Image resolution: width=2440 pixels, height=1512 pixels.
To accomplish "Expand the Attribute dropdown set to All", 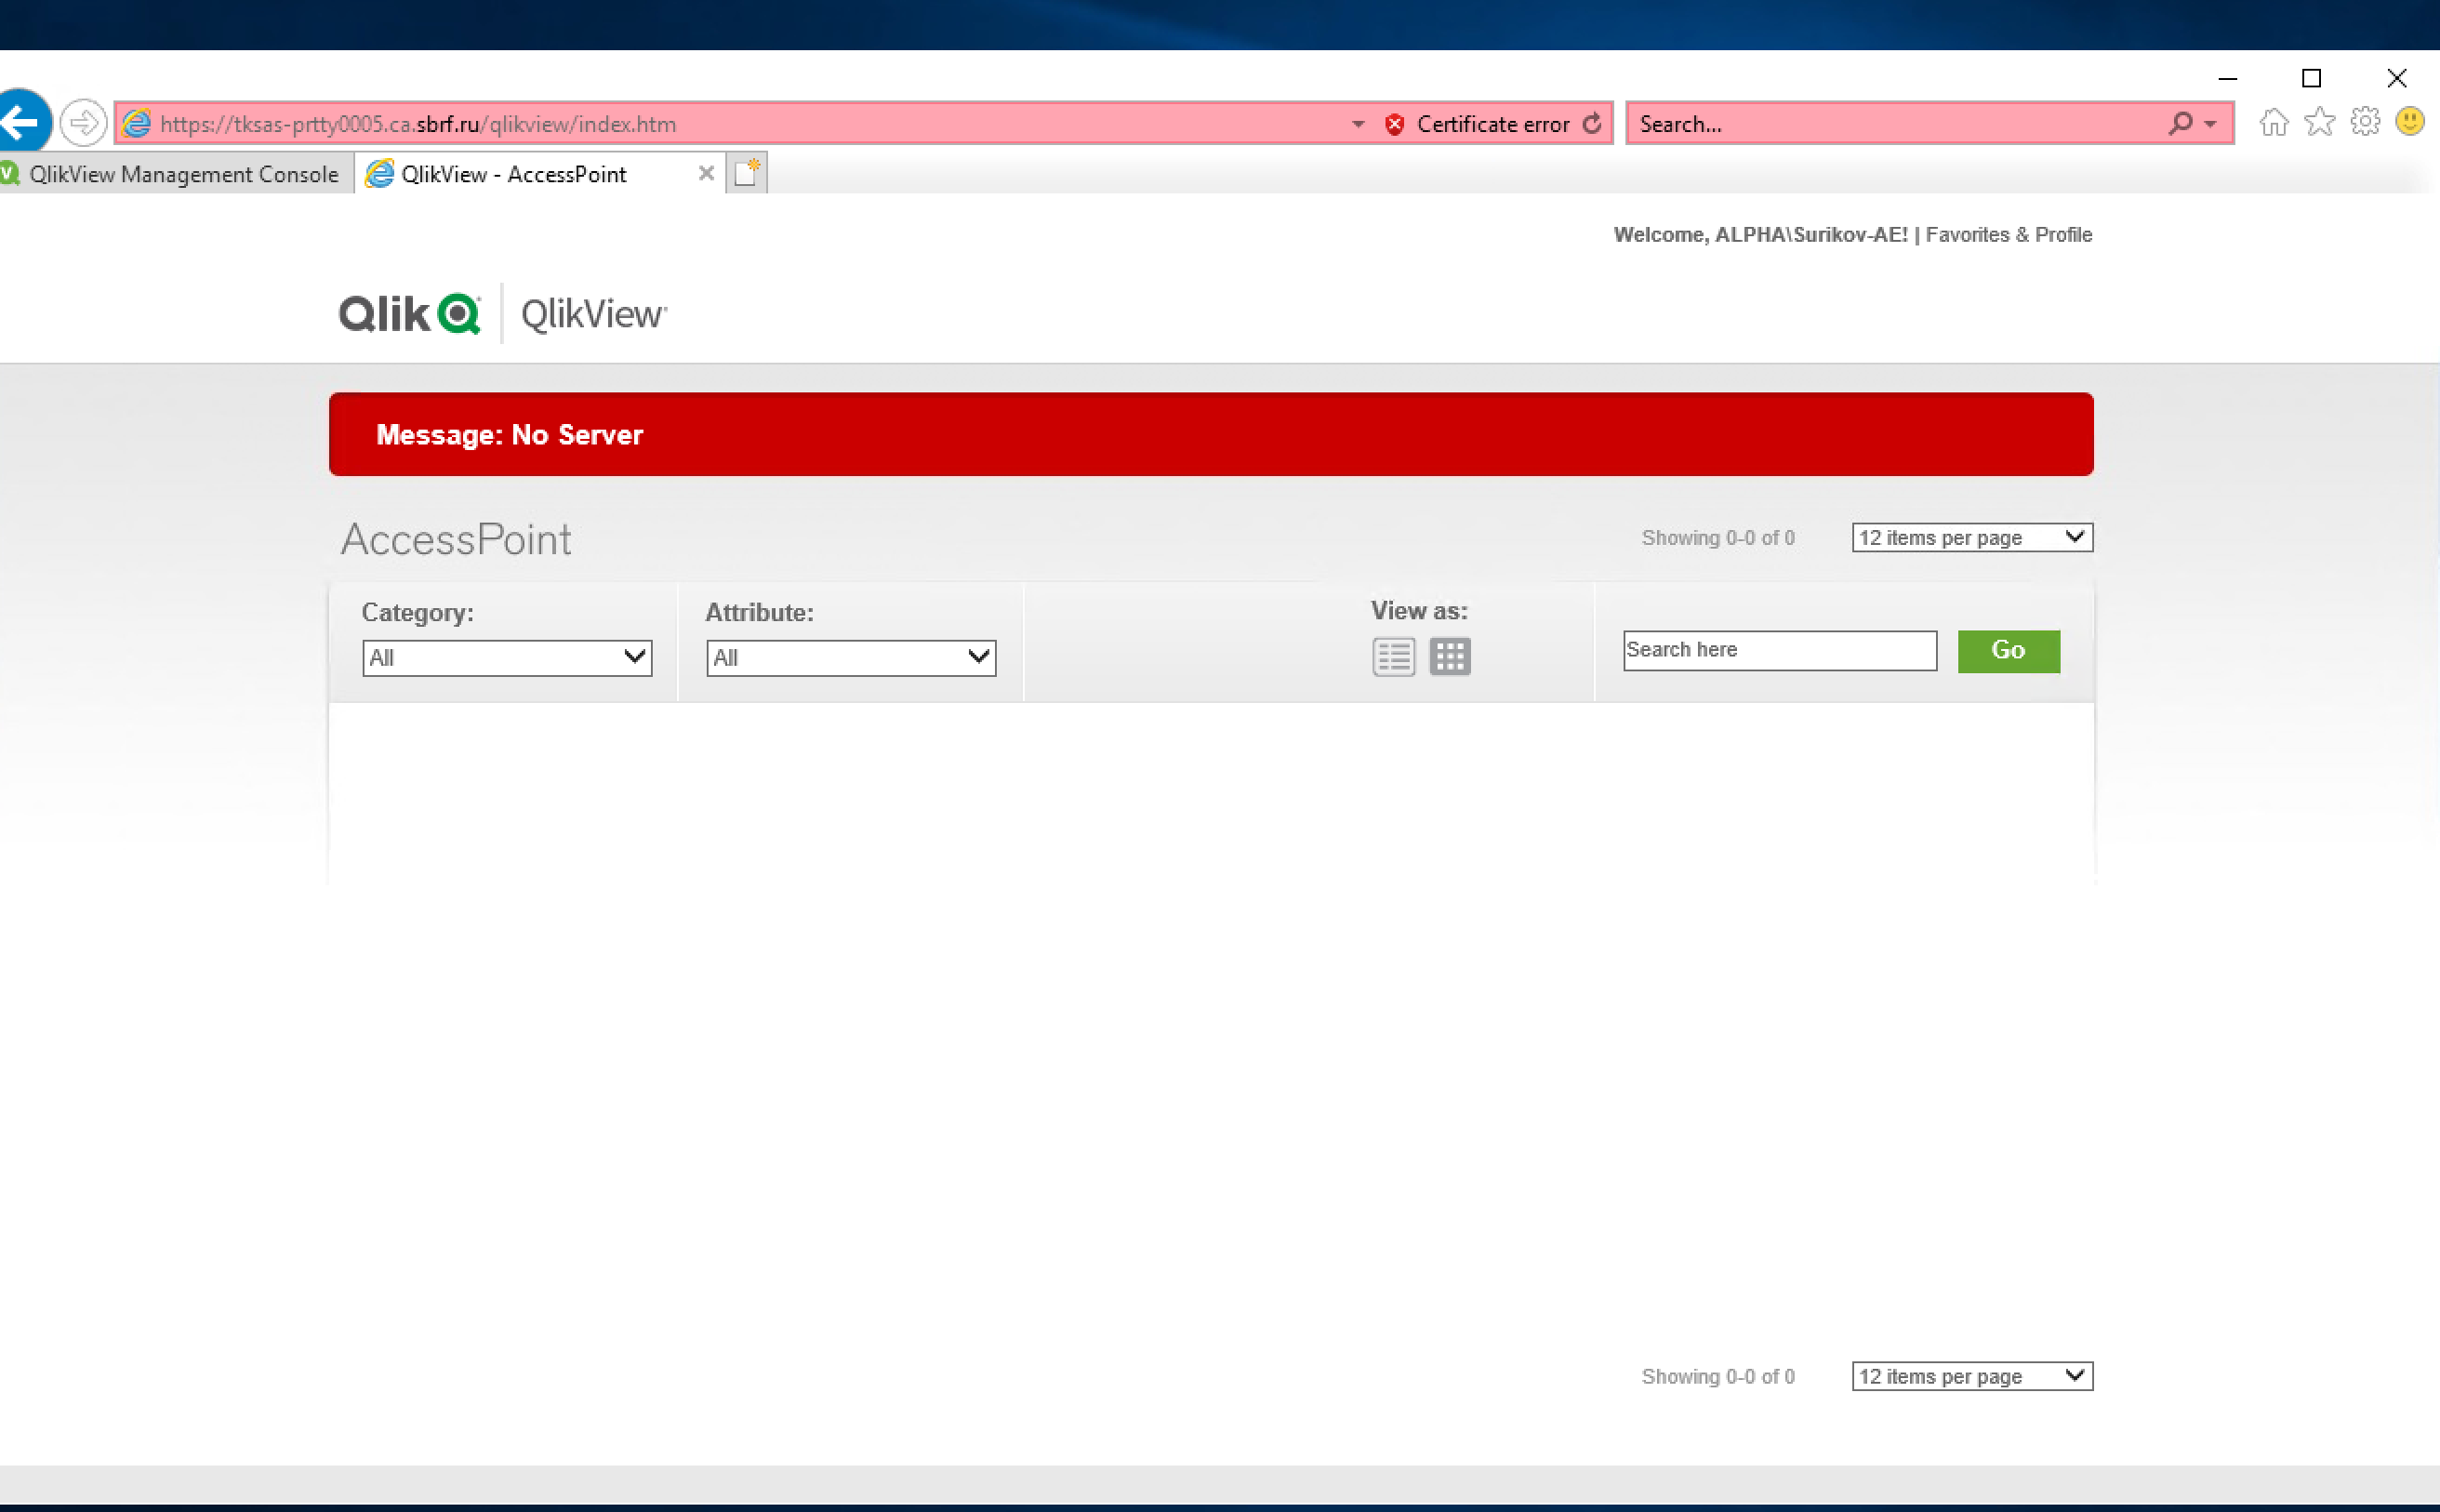I will 851,658.
